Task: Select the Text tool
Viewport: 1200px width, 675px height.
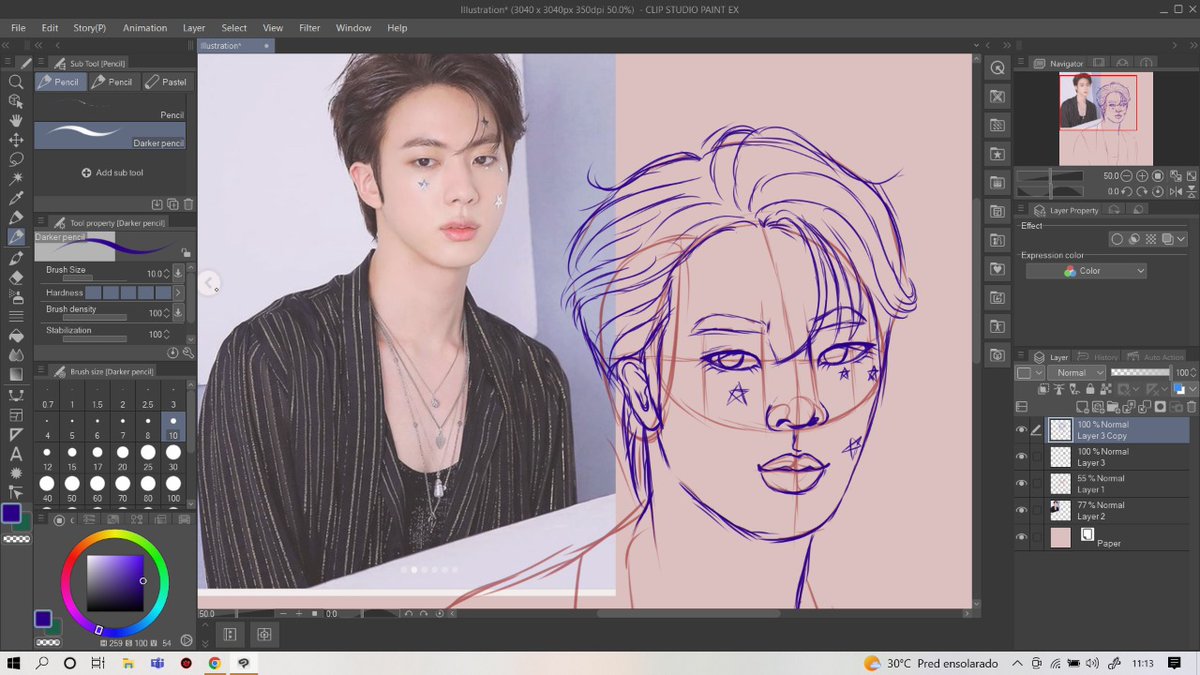Action: tap(16, 453)
